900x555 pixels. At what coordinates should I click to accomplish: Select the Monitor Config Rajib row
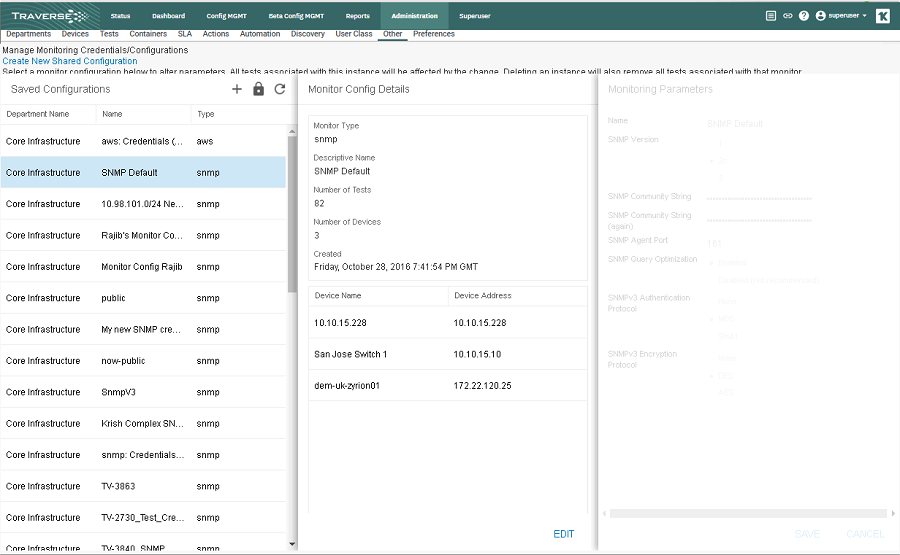[143, 266]
